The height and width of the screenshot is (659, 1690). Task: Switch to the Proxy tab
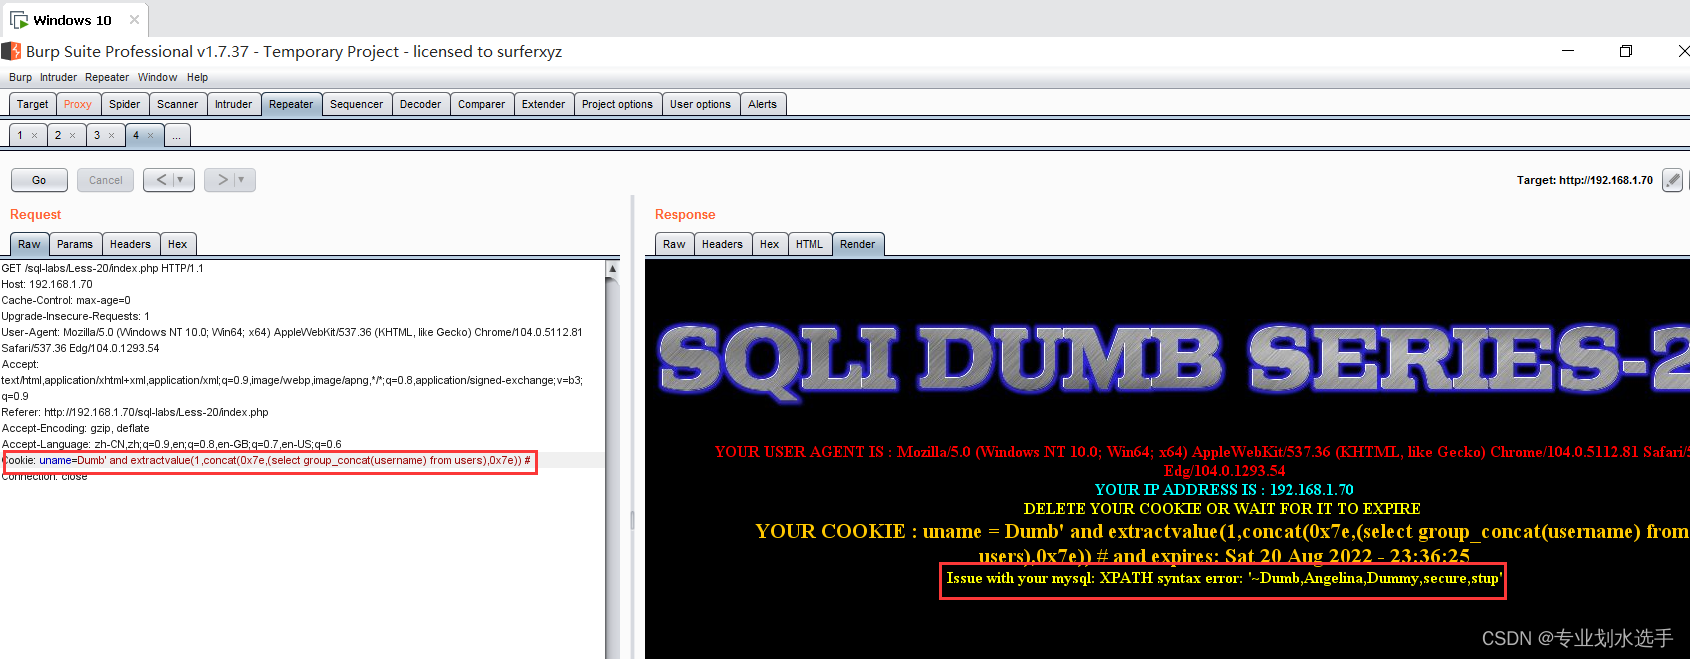pos(77,104)
